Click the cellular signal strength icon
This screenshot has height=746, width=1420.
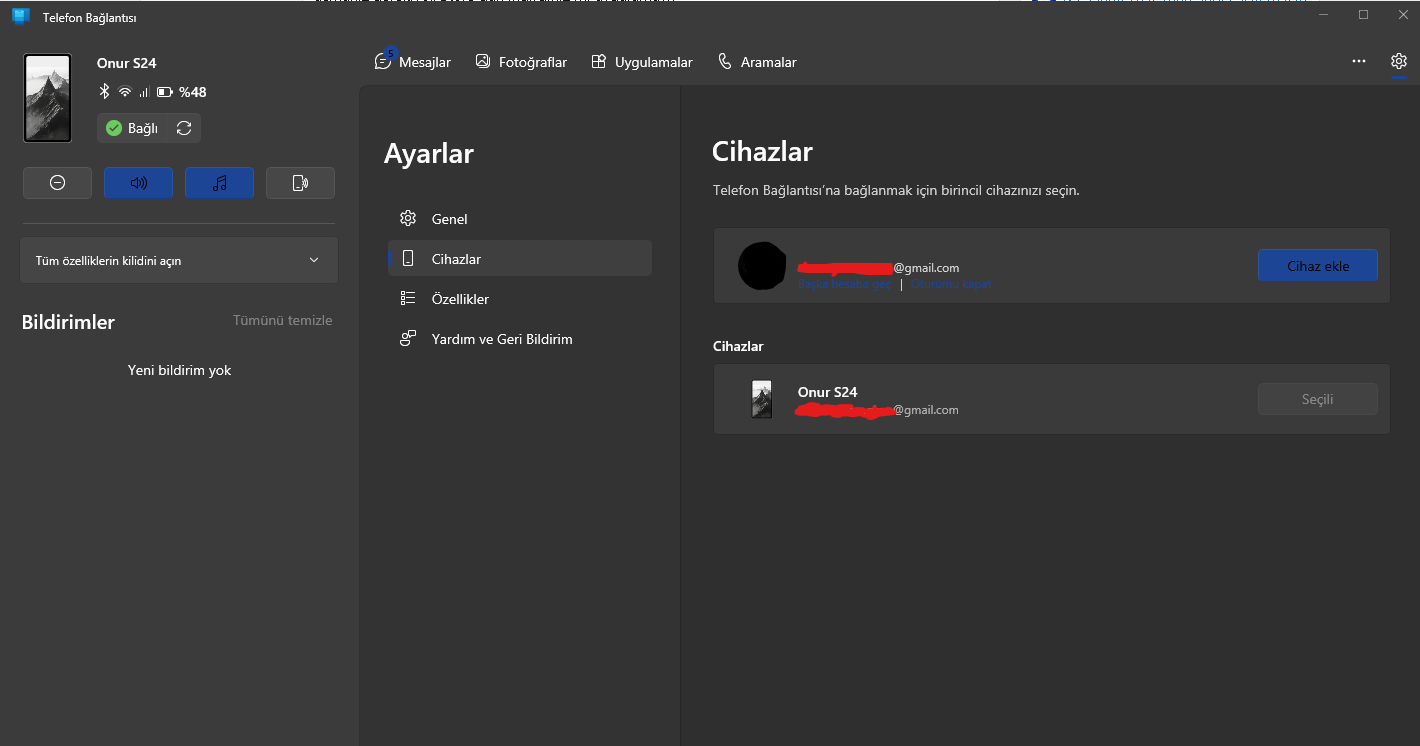144,92
